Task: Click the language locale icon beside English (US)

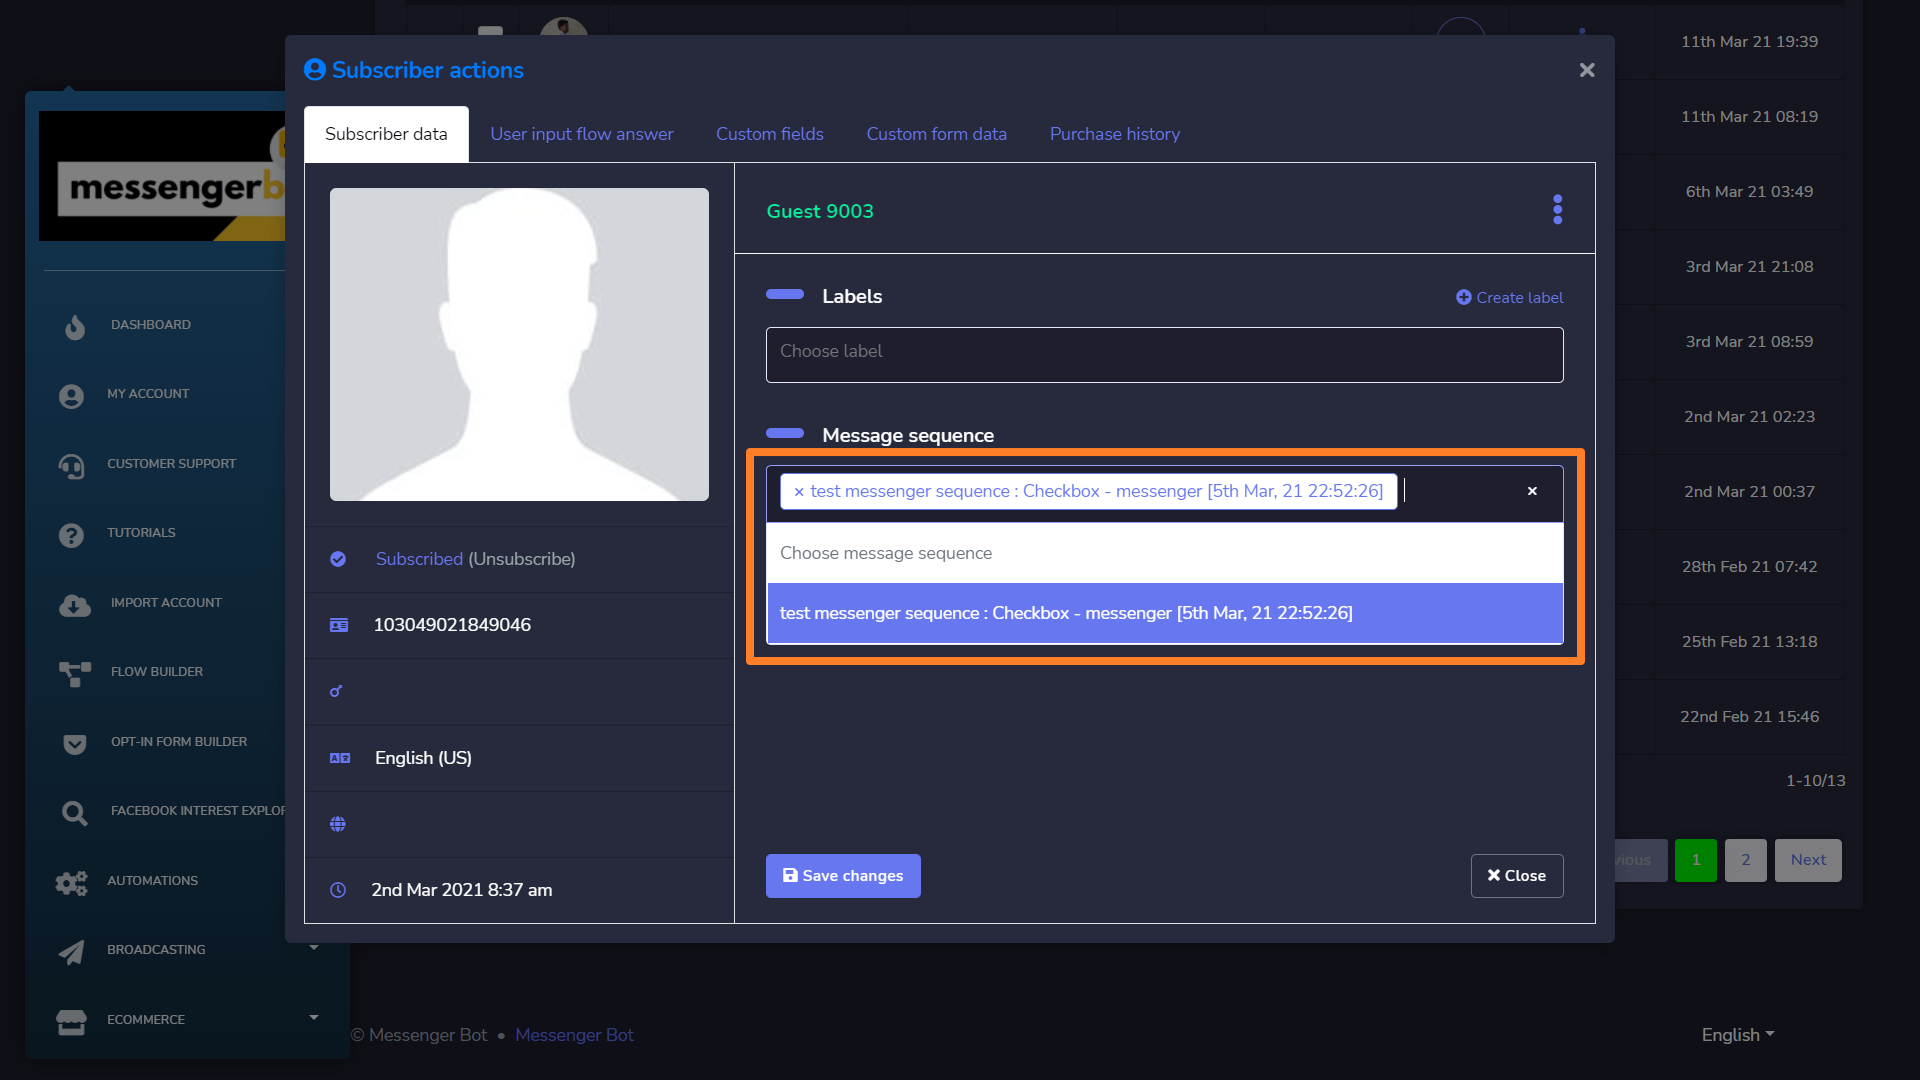Action: 340,758
